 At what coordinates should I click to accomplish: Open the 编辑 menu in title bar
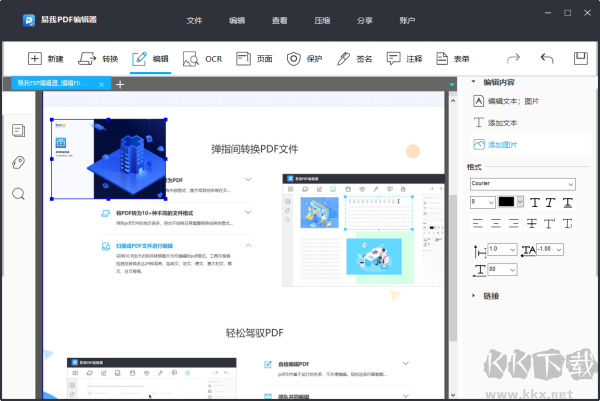click(237, 20)
